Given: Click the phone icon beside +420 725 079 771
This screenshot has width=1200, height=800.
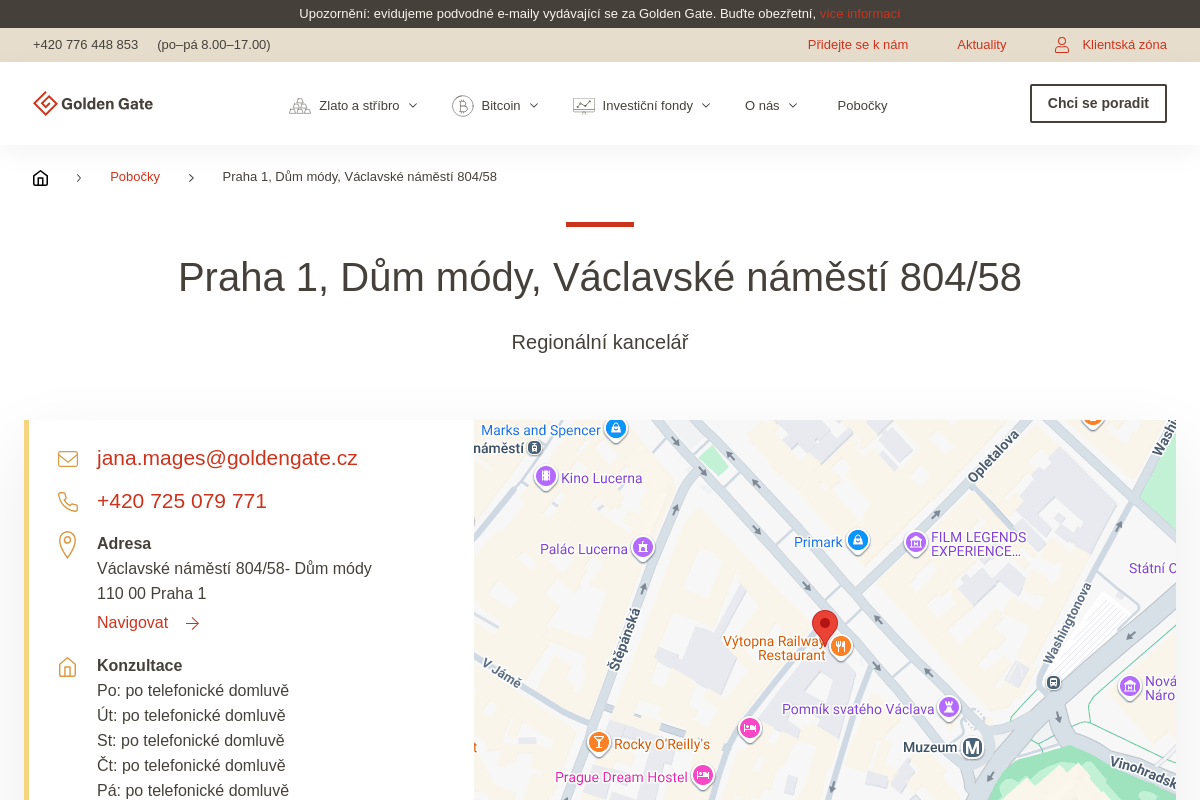Looking at the screenshot, I should click(x=68, y=502).
